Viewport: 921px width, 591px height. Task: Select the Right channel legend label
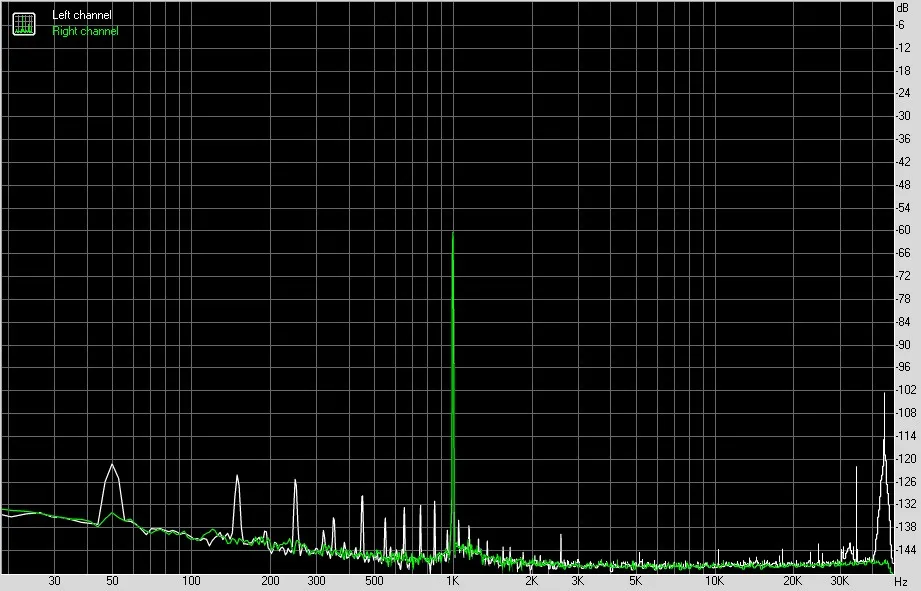(85, 31)
